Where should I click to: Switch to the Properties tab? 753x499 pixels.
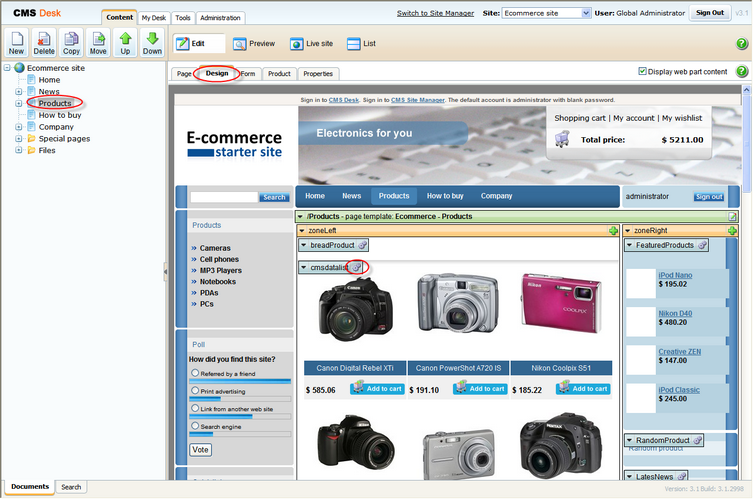pyautogui.click(x=318, y=73)
